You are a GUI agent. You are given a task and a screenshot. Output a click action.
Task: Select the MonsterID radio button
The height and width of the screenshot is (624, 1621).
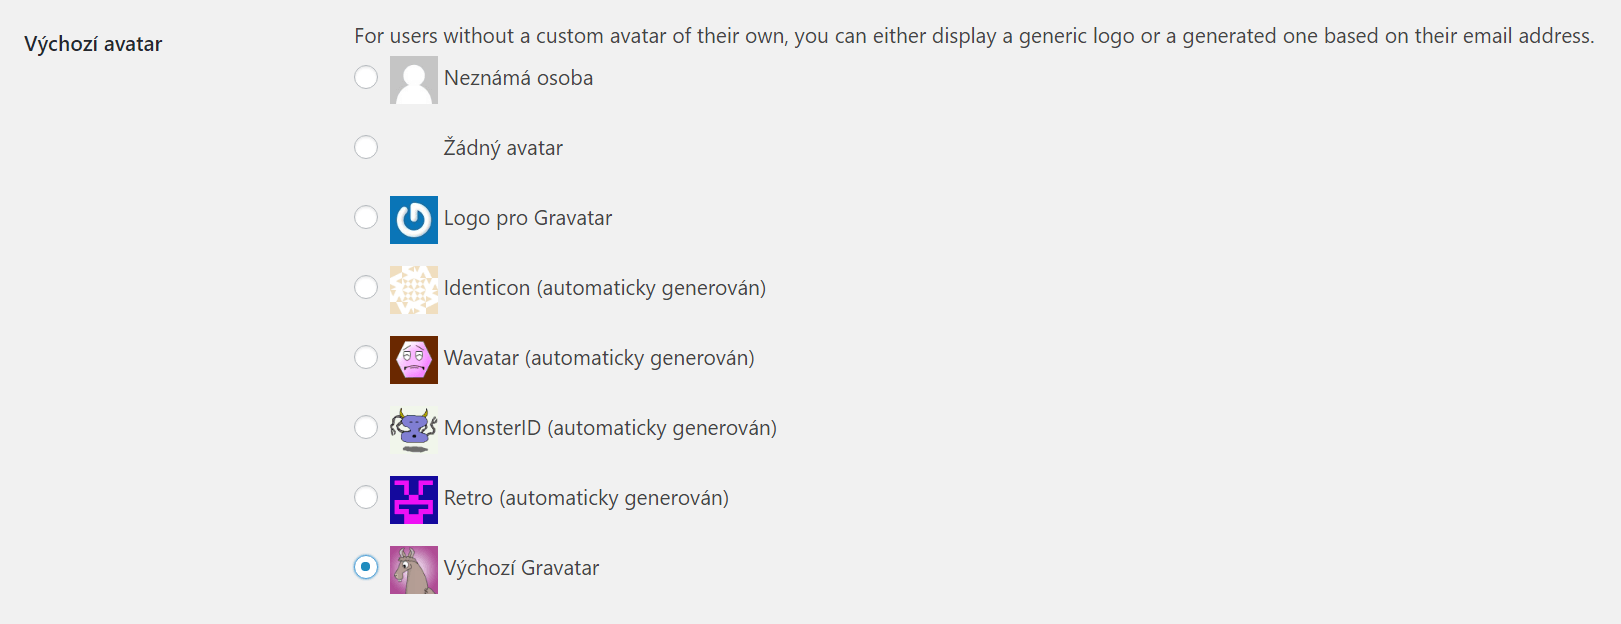pyautogui.click(x=366, y=427)
